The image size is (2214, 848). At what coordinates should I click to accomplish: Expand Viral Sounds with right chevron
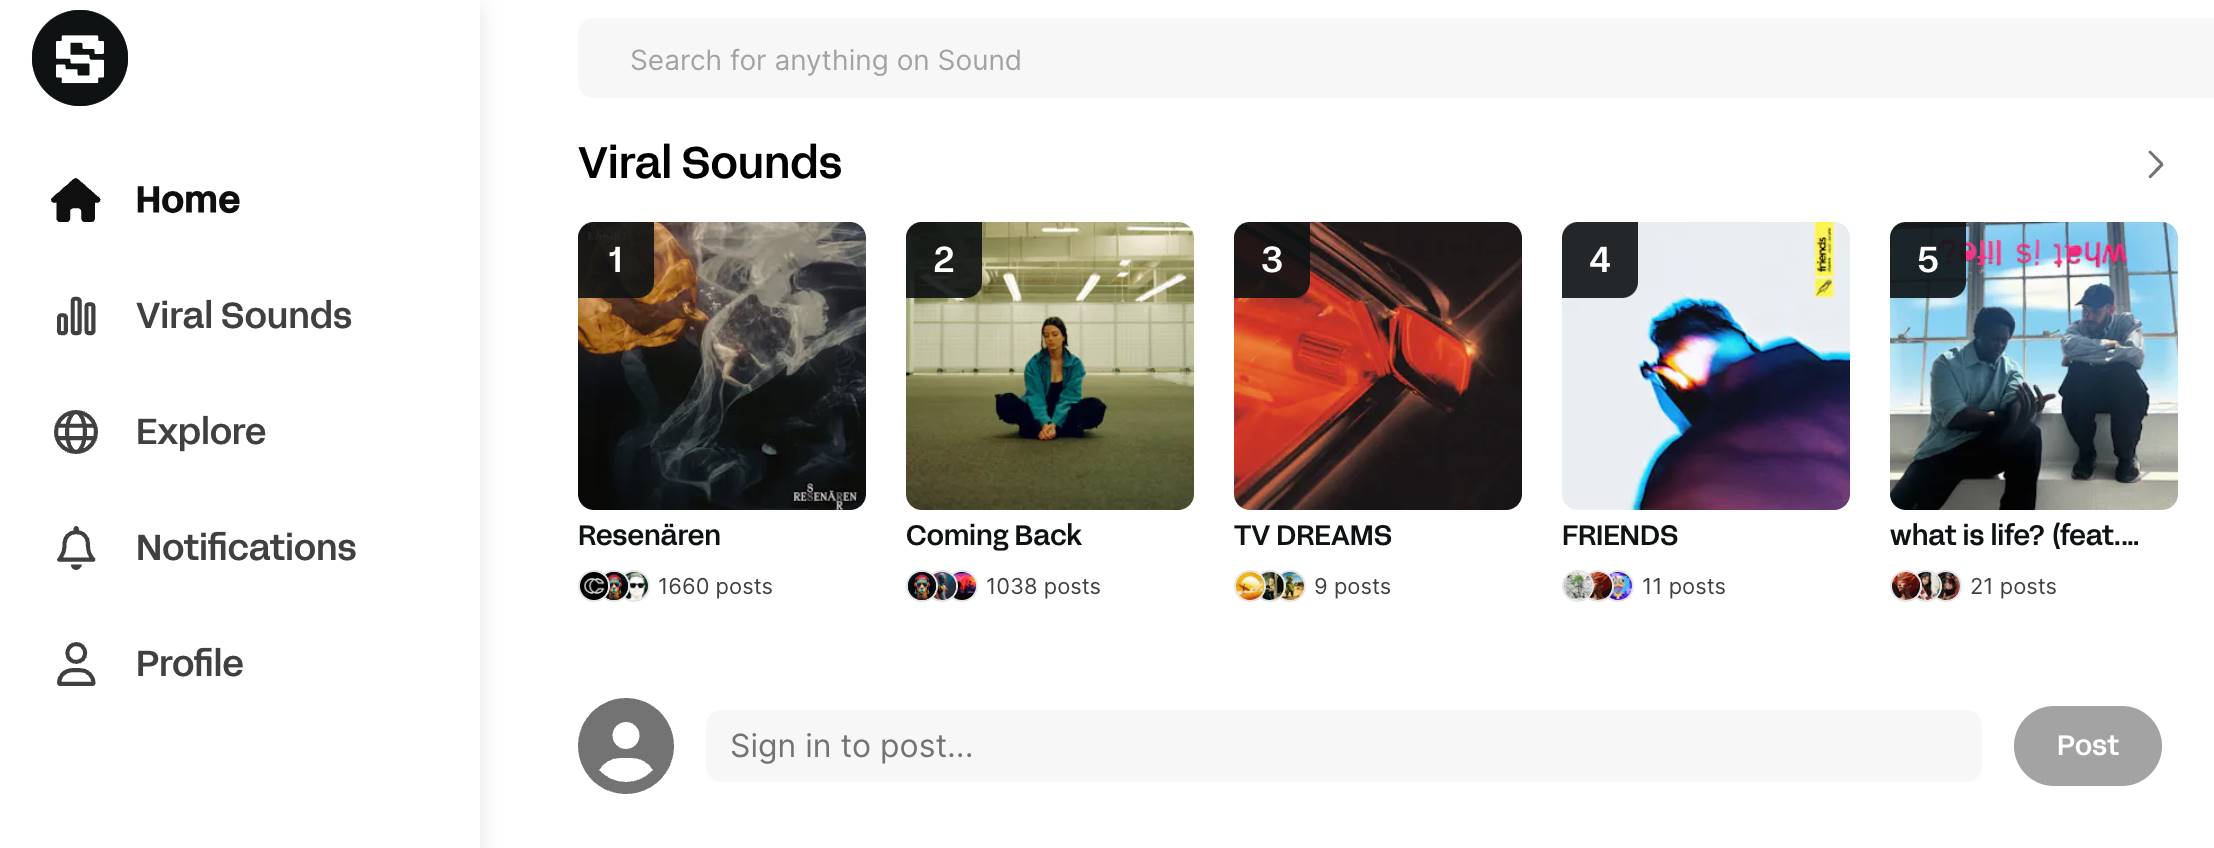point(2155,165)
